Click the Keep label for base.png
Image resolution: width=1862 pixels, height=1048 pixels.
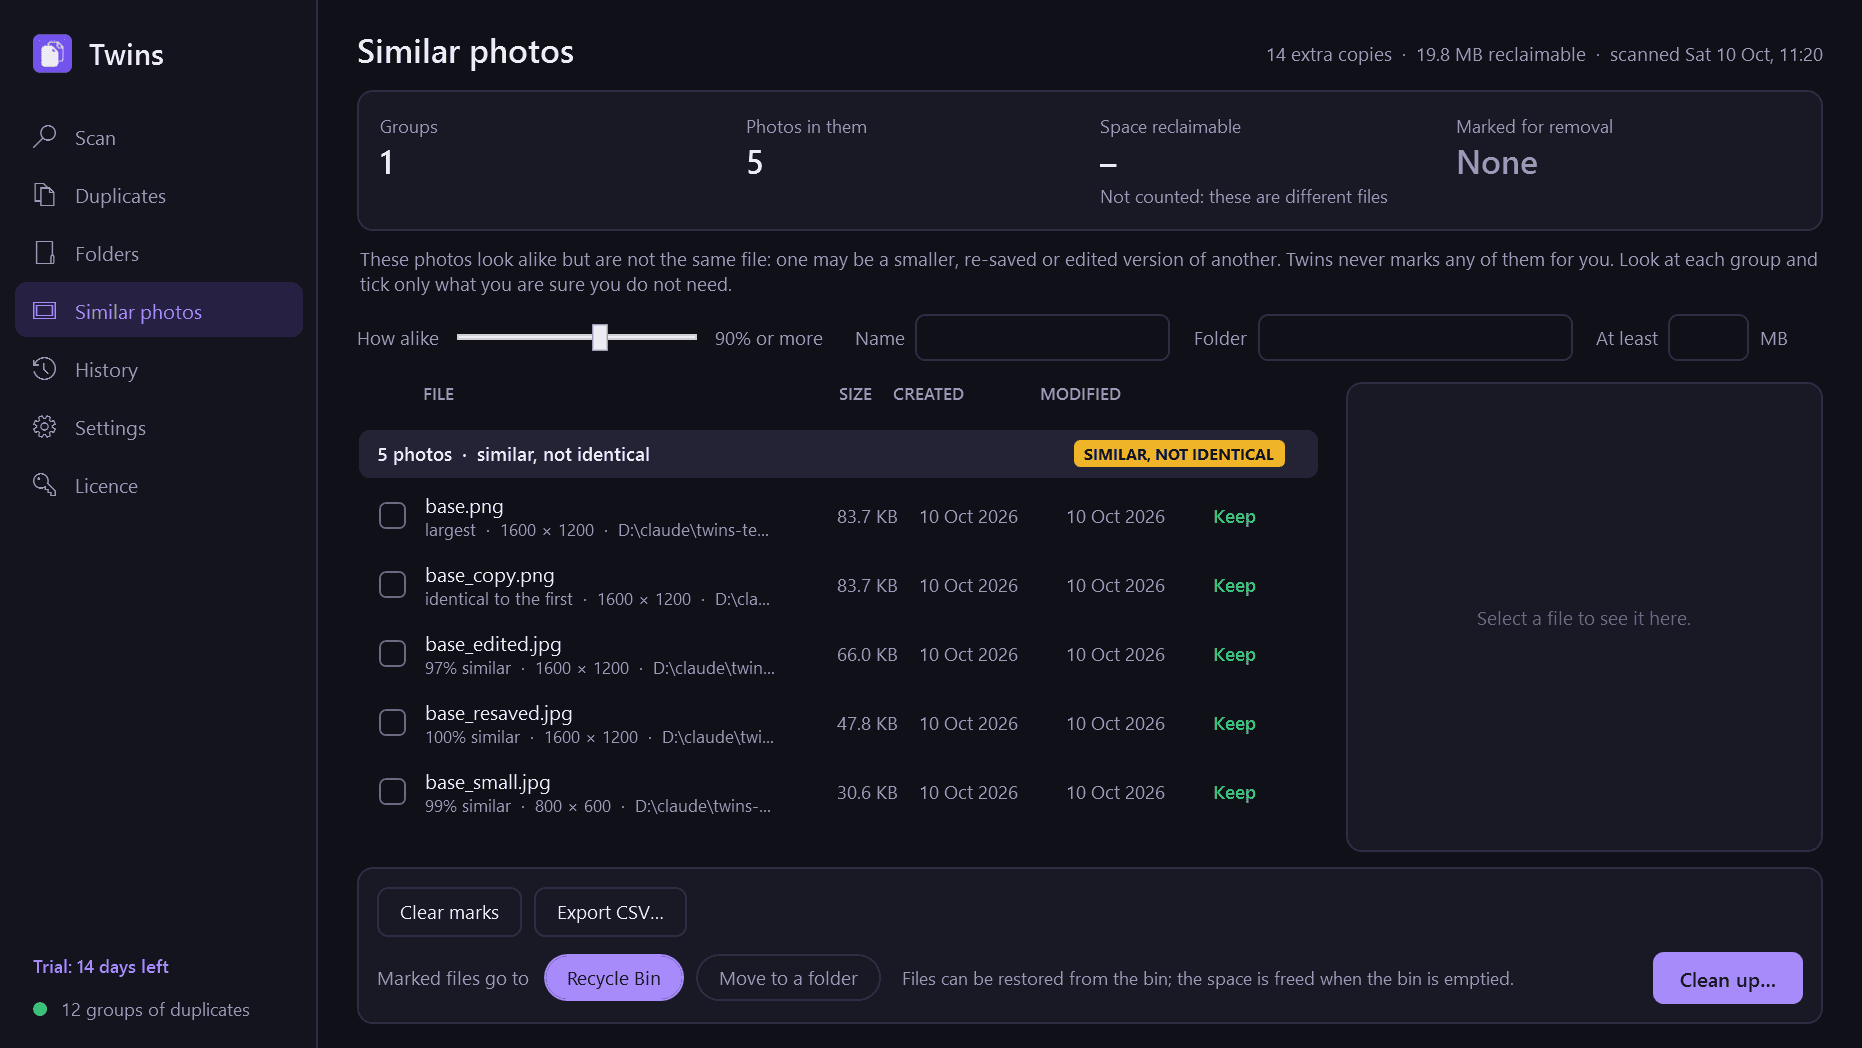tap(1234, 517)
